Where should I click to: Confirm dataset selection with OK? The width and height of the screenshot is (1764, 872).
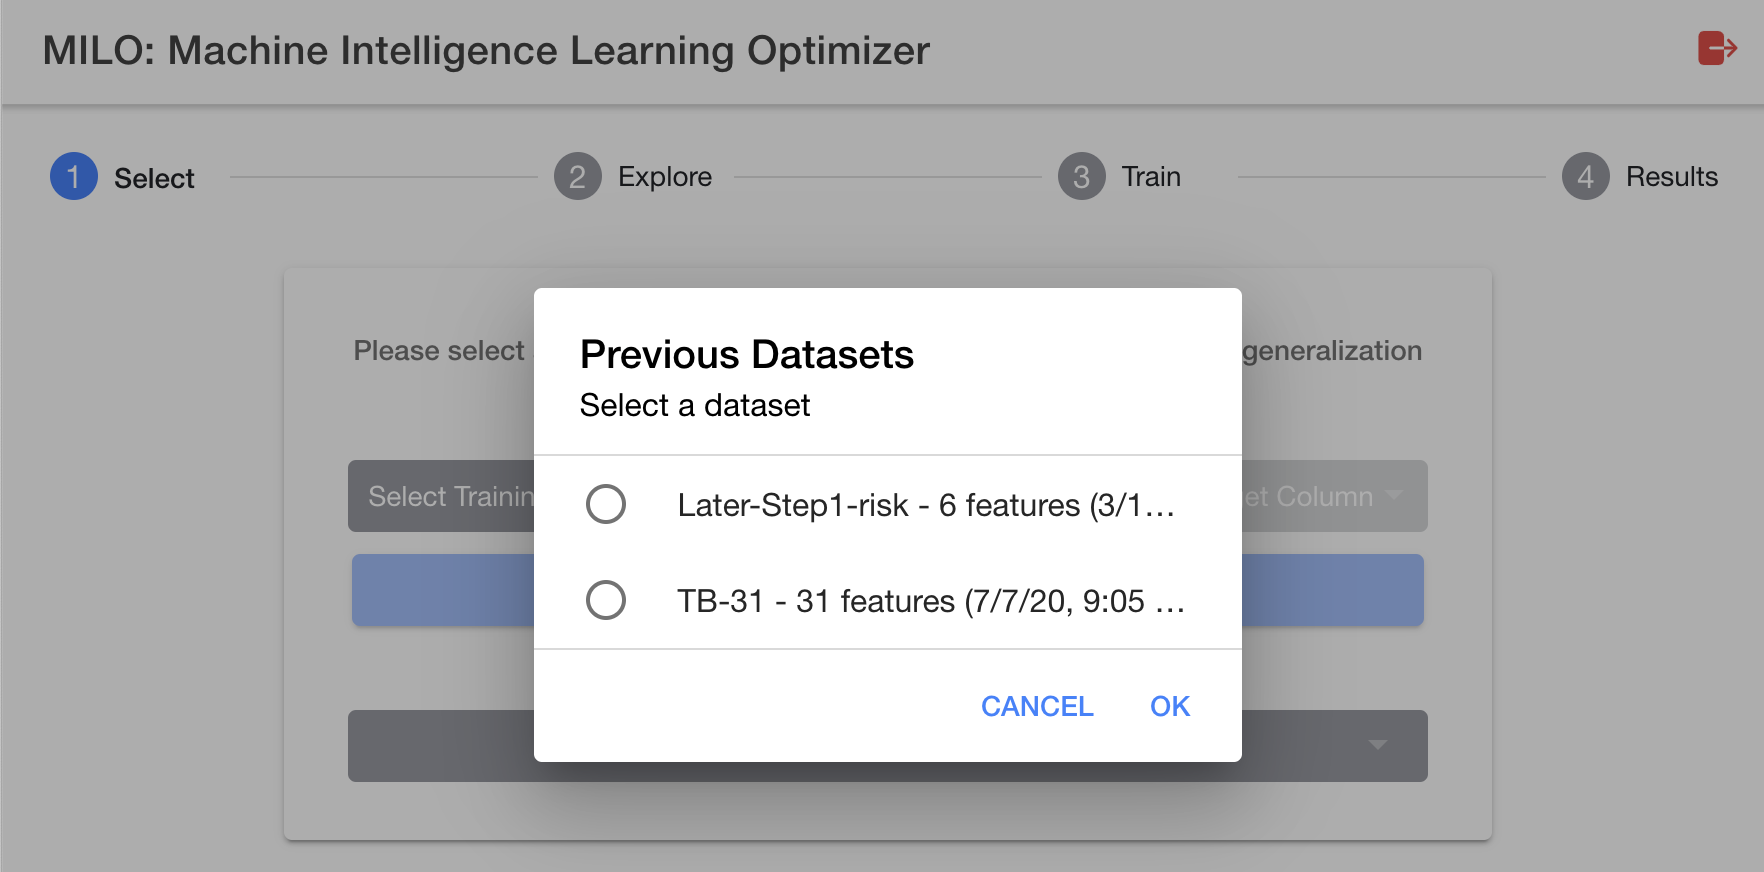coord(1170,706)
